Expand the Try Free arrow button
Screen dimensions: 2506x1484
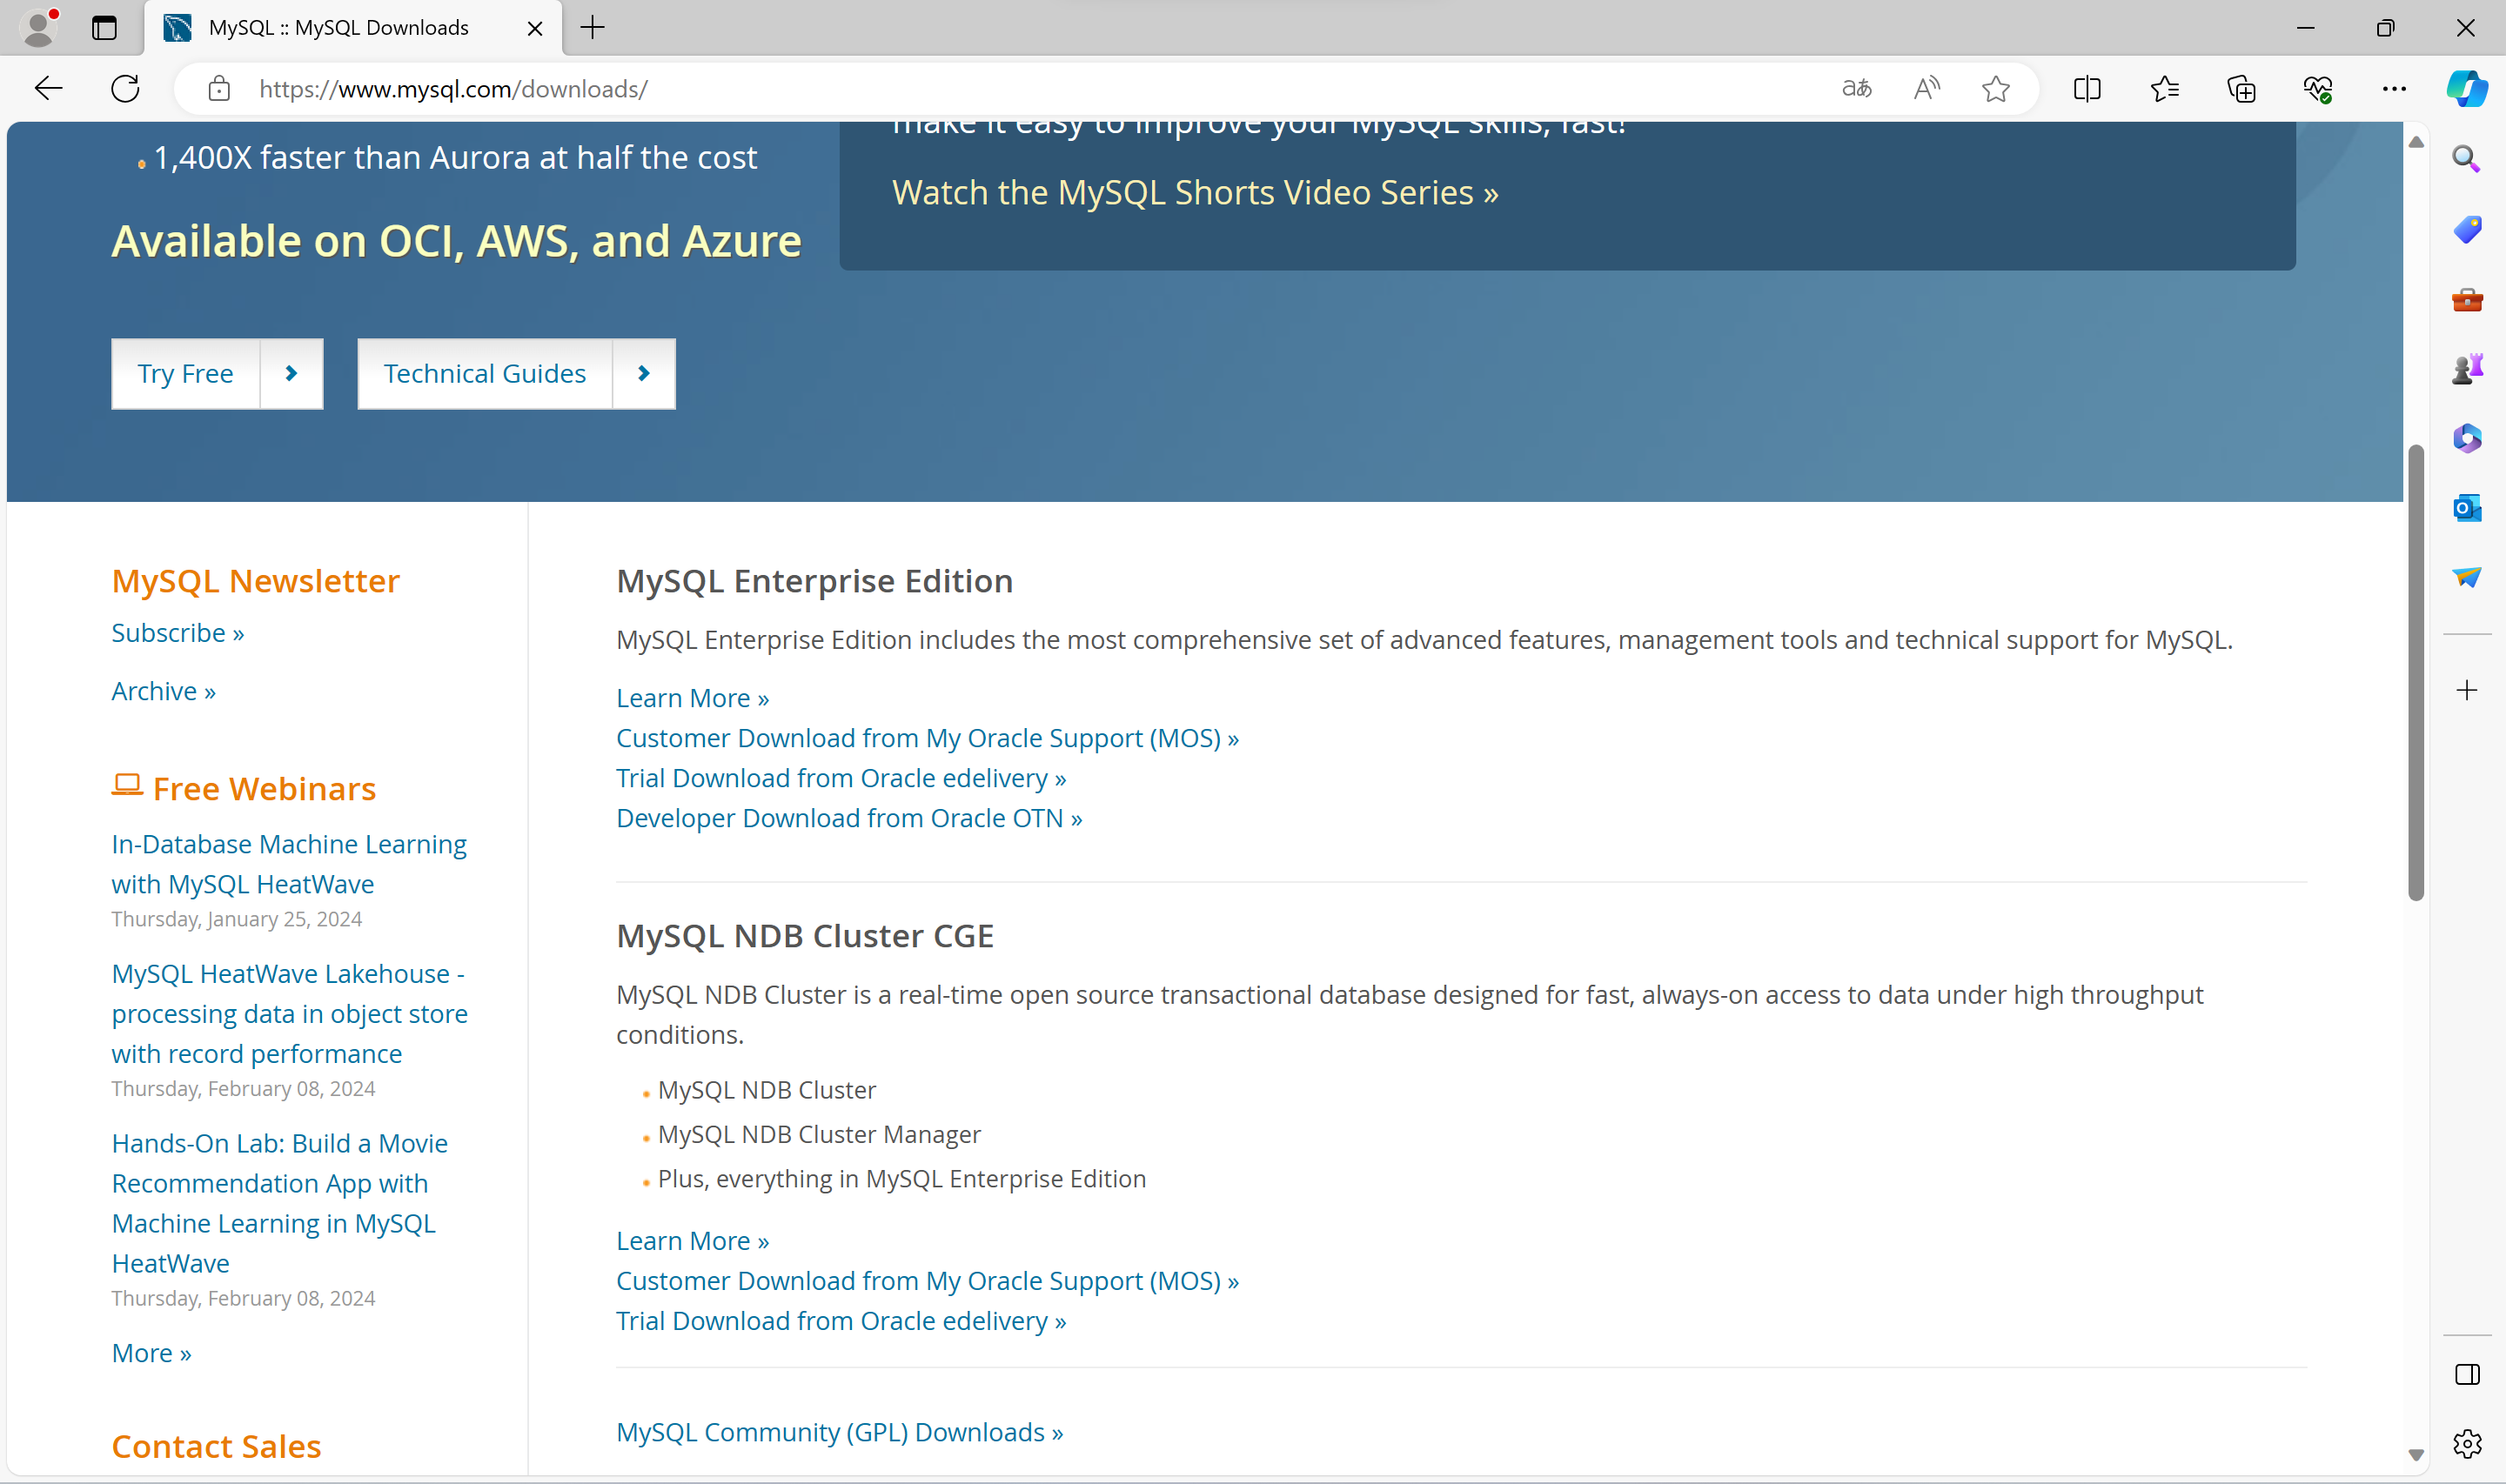(291, 373)
